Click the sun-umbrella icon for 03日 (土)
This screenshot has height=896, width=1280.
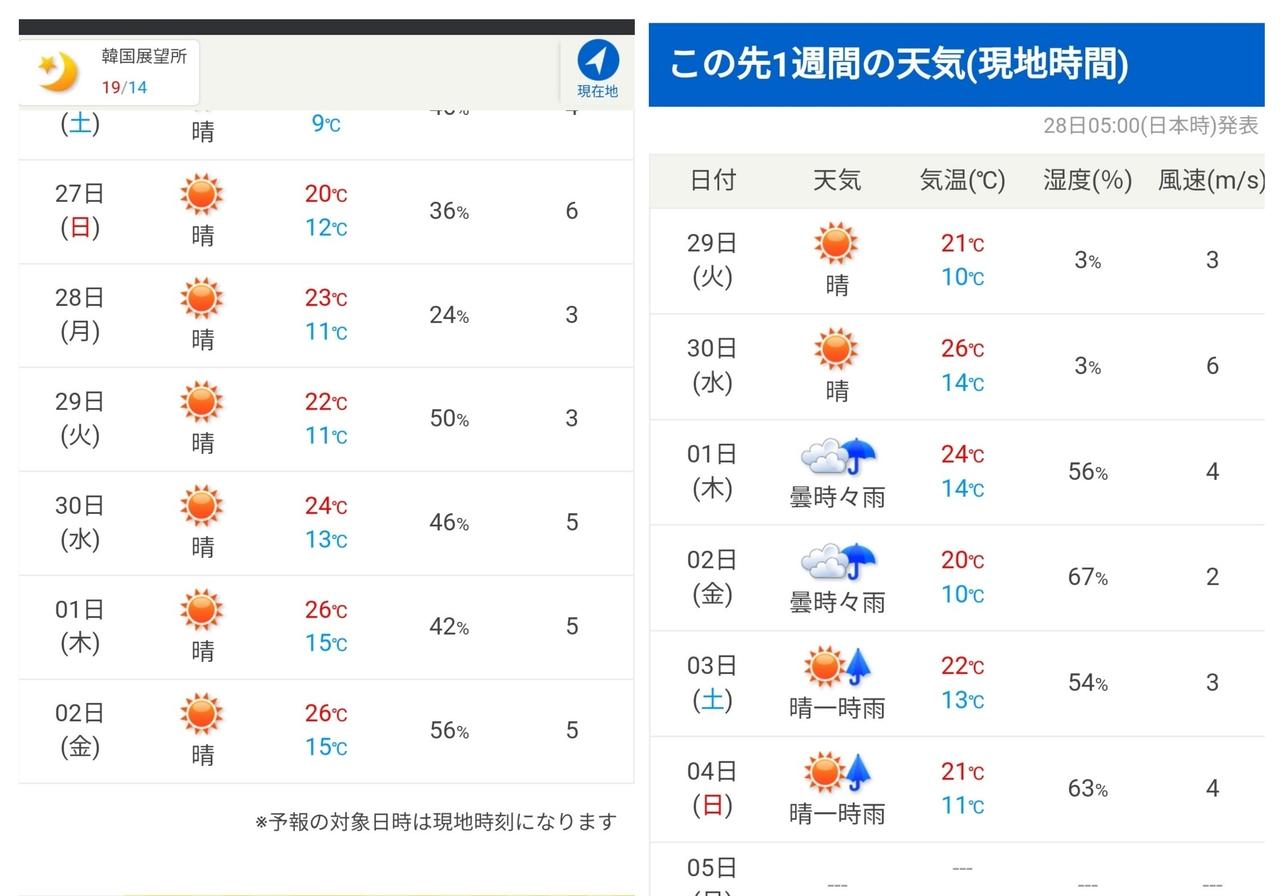click(x=838, y=667)
